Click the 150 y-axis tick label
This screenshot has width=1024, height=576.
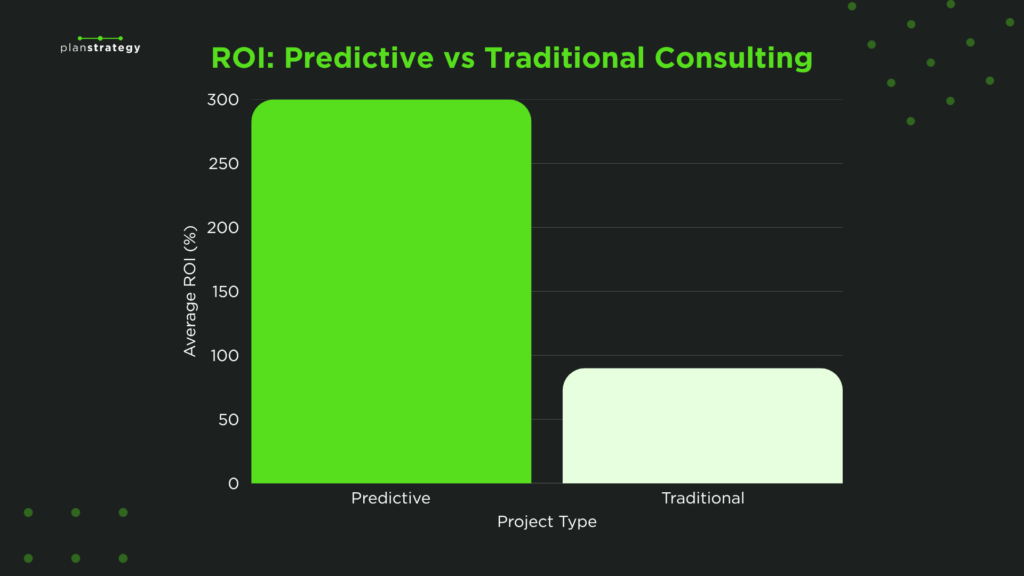pyautogui.click(x=225, y=292)
